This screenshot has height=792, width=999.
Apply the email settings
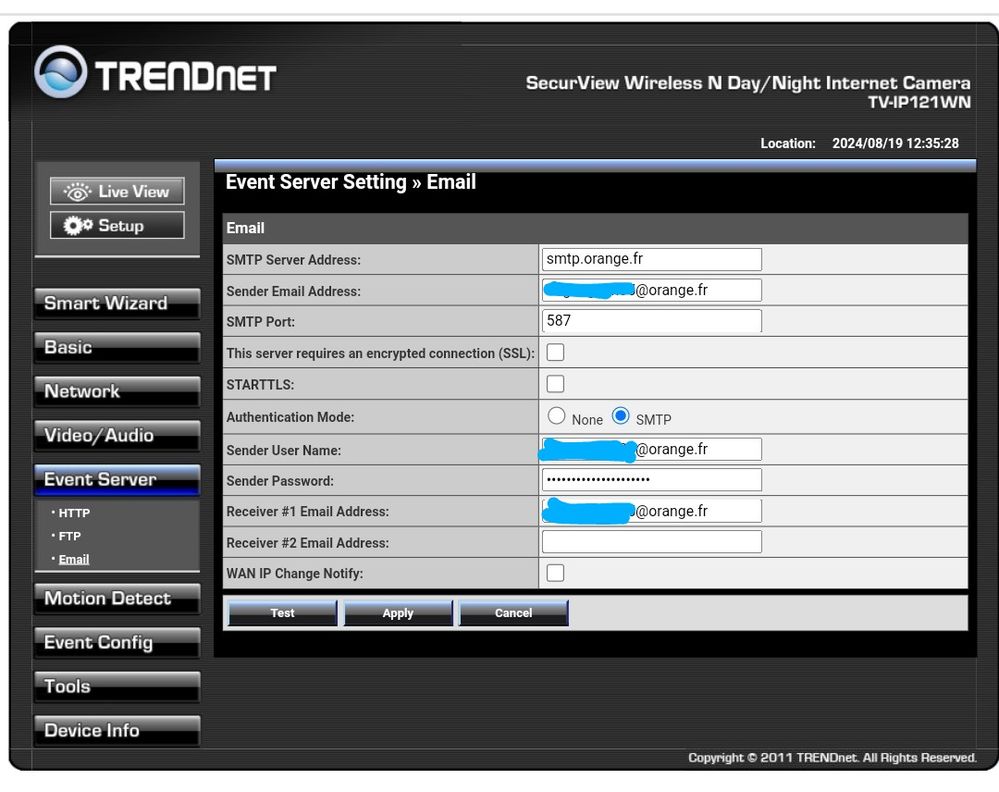pos(398,613)
